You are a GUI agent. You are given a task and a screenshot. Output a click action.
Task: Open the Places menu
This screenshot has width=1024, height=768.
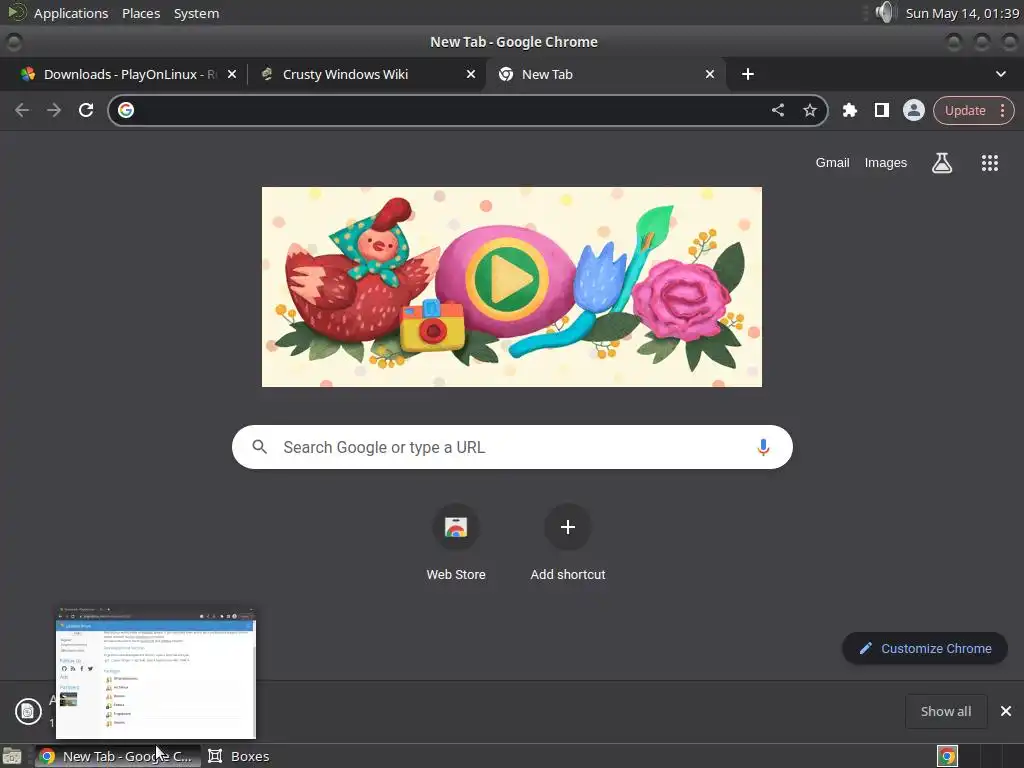click(x=141, y=13)
